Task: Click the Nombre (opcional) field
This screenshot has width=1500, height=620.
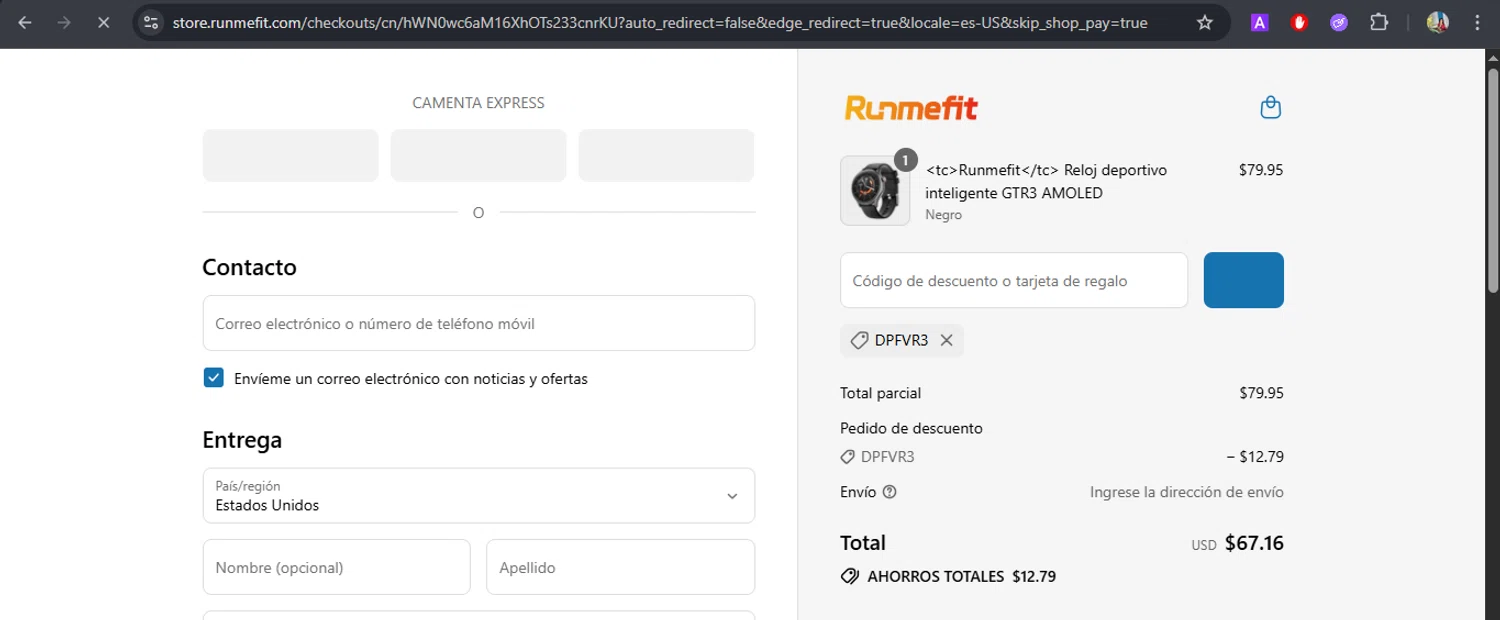Action: pos(336,567)
